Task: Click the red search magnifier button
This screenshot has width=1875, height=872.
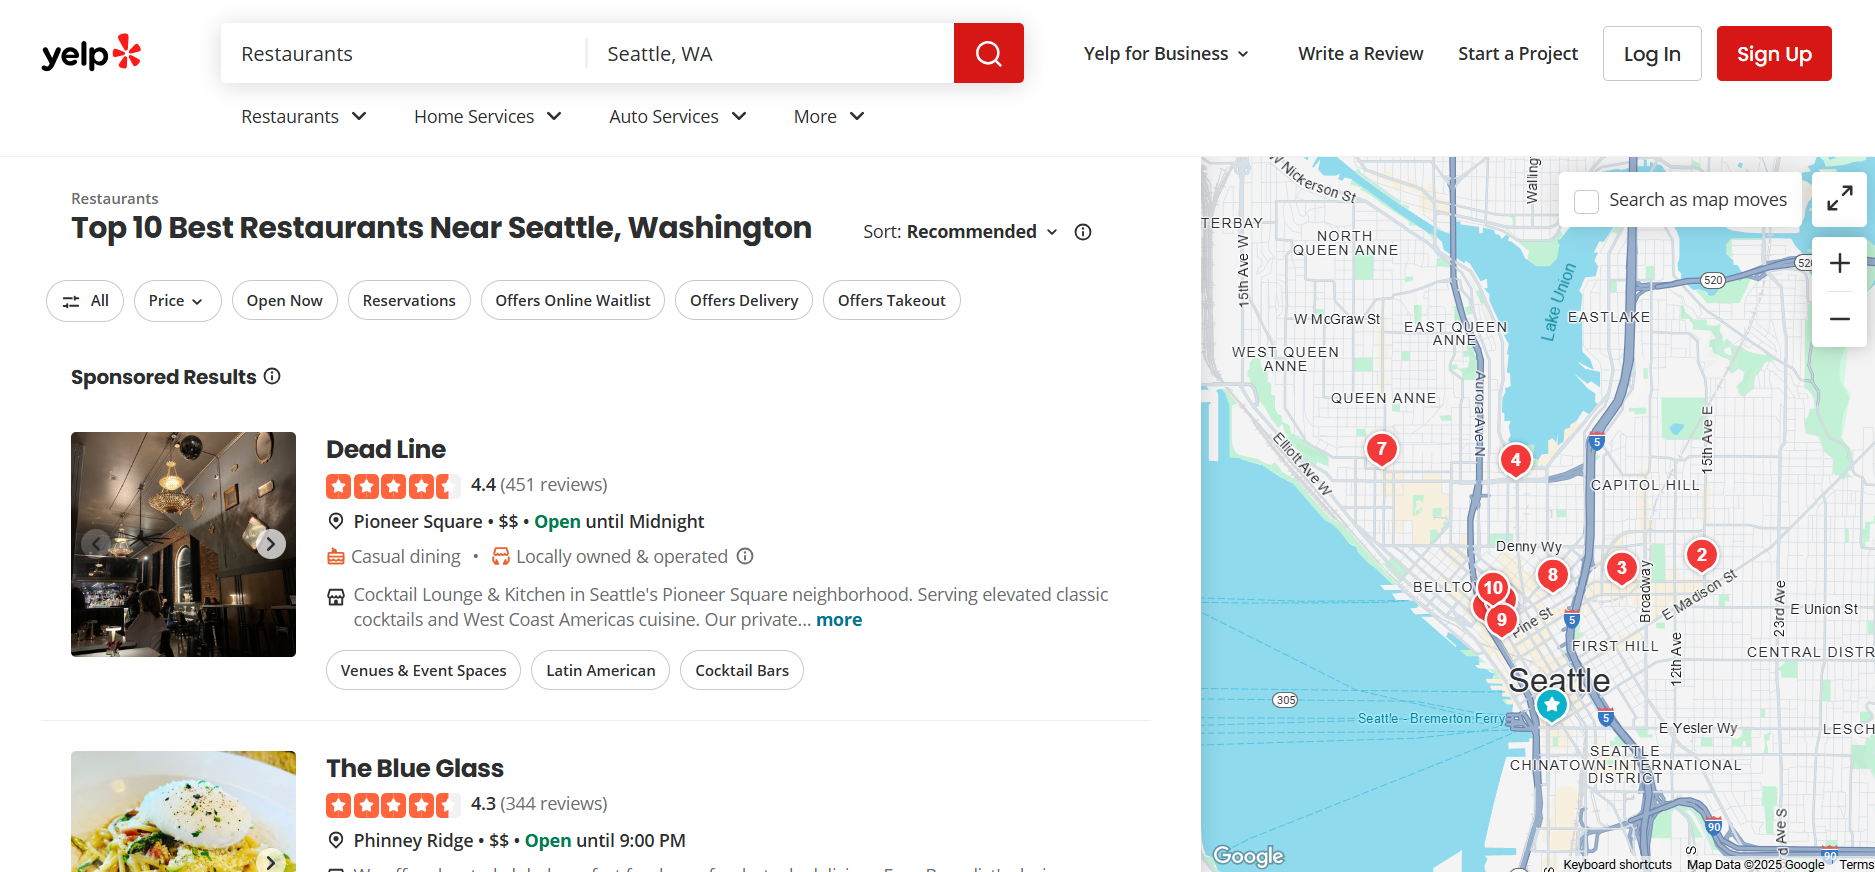Action: (x=988, y=53)
